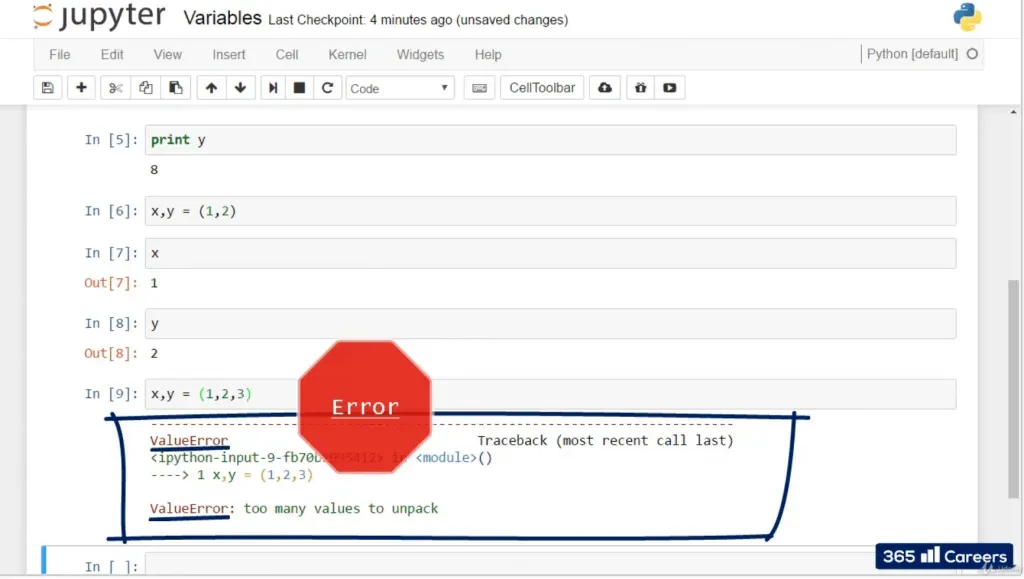Image resolution: width=1024 pixels, height=579 pixels.
Task: Click the x,y = (1,2,3) input cell
Action: click(550, 394)
